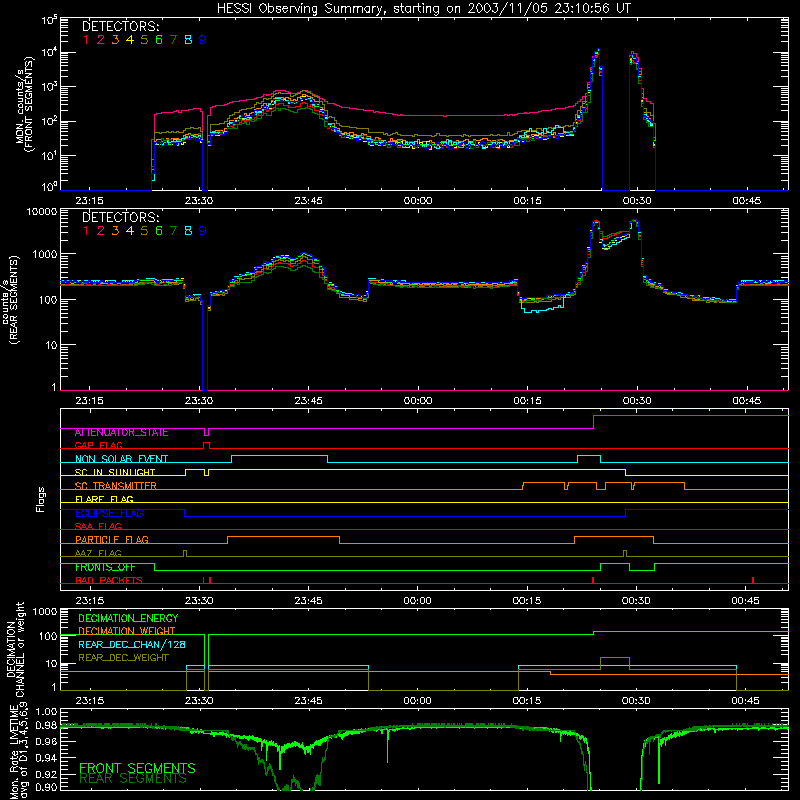800x800 pixels.
Task: Click the ECLIPSE_FLAG label
Action: pyautogui.click(x=109, y=513)
